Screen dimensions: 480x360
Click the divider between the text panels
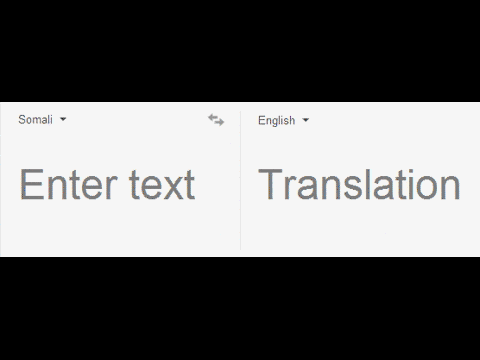(240, 180)
